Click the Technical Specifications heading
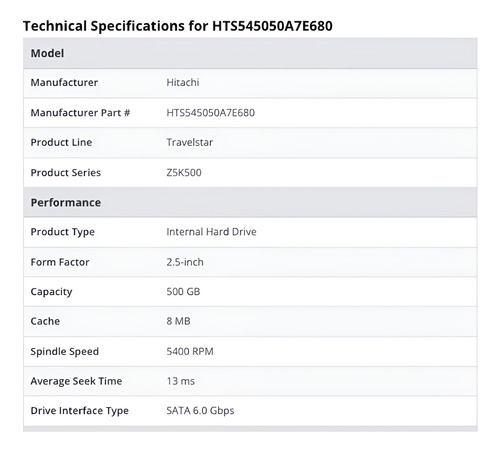 coord(178,26)
